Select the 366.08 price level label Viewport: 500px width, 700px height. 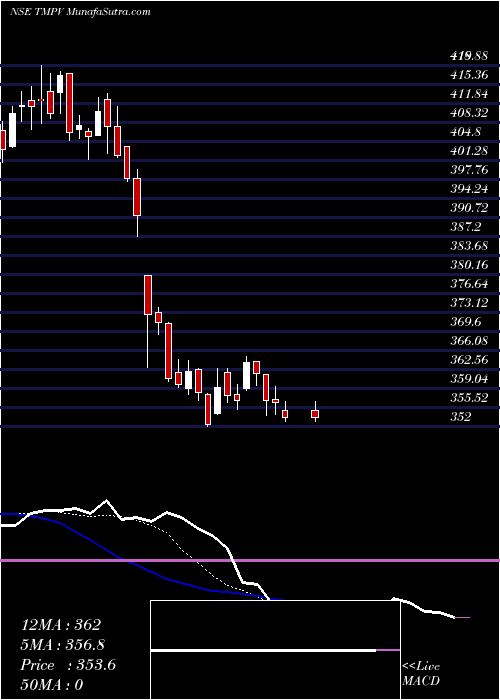coord(468,341)
